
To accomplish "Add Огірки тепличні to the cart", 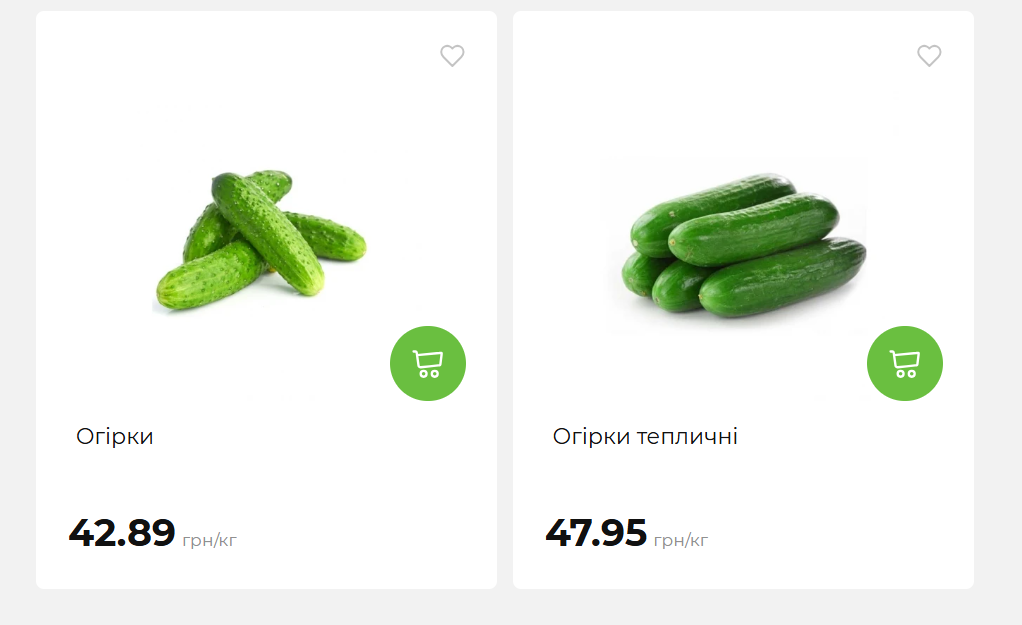I will point(905,364).
